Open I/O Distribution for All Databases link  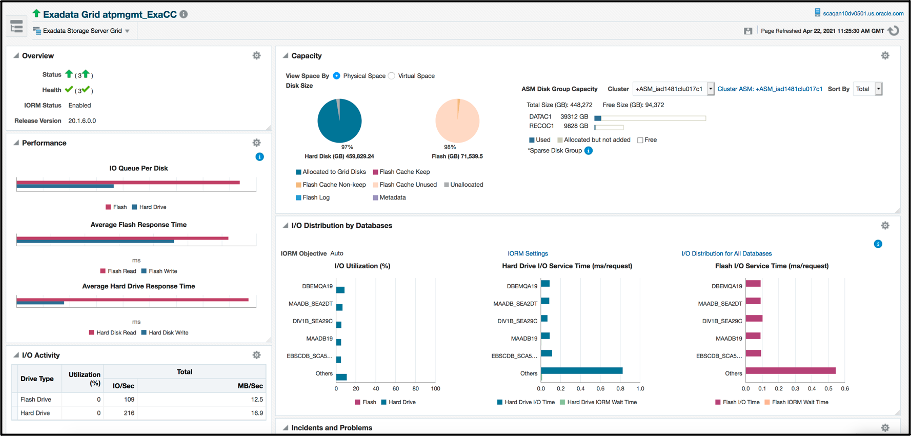726,253
